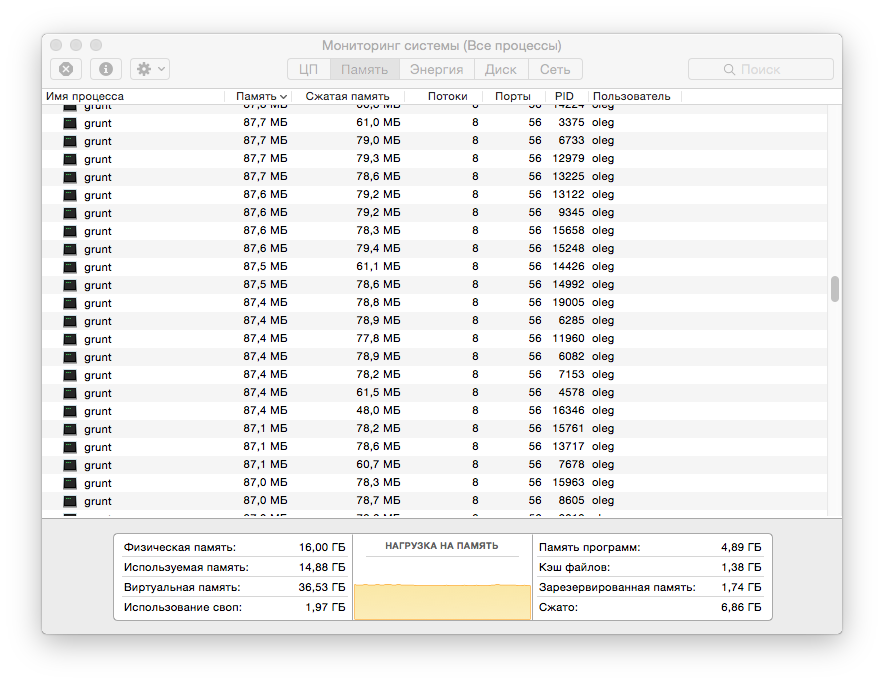This screenshot has height=684, width=884.
Task: Sort by Пользователь column header
Action: (631, 96)
